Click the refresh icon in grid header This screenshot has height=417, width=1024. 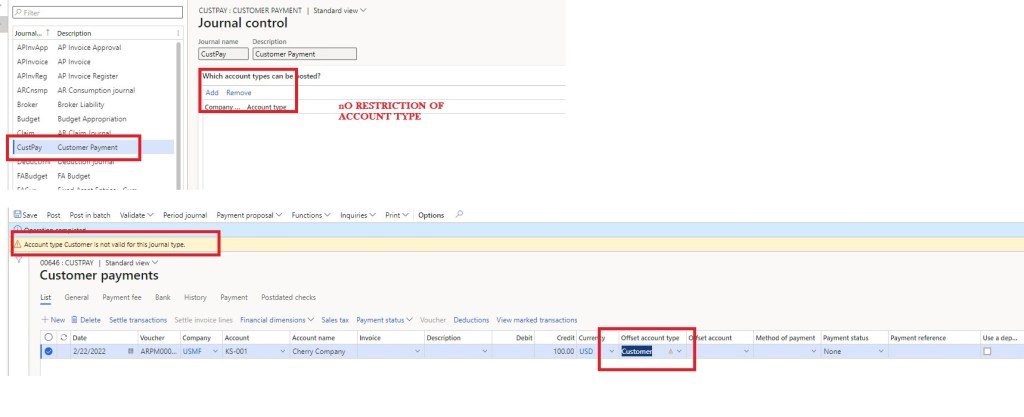coord(63,338)
